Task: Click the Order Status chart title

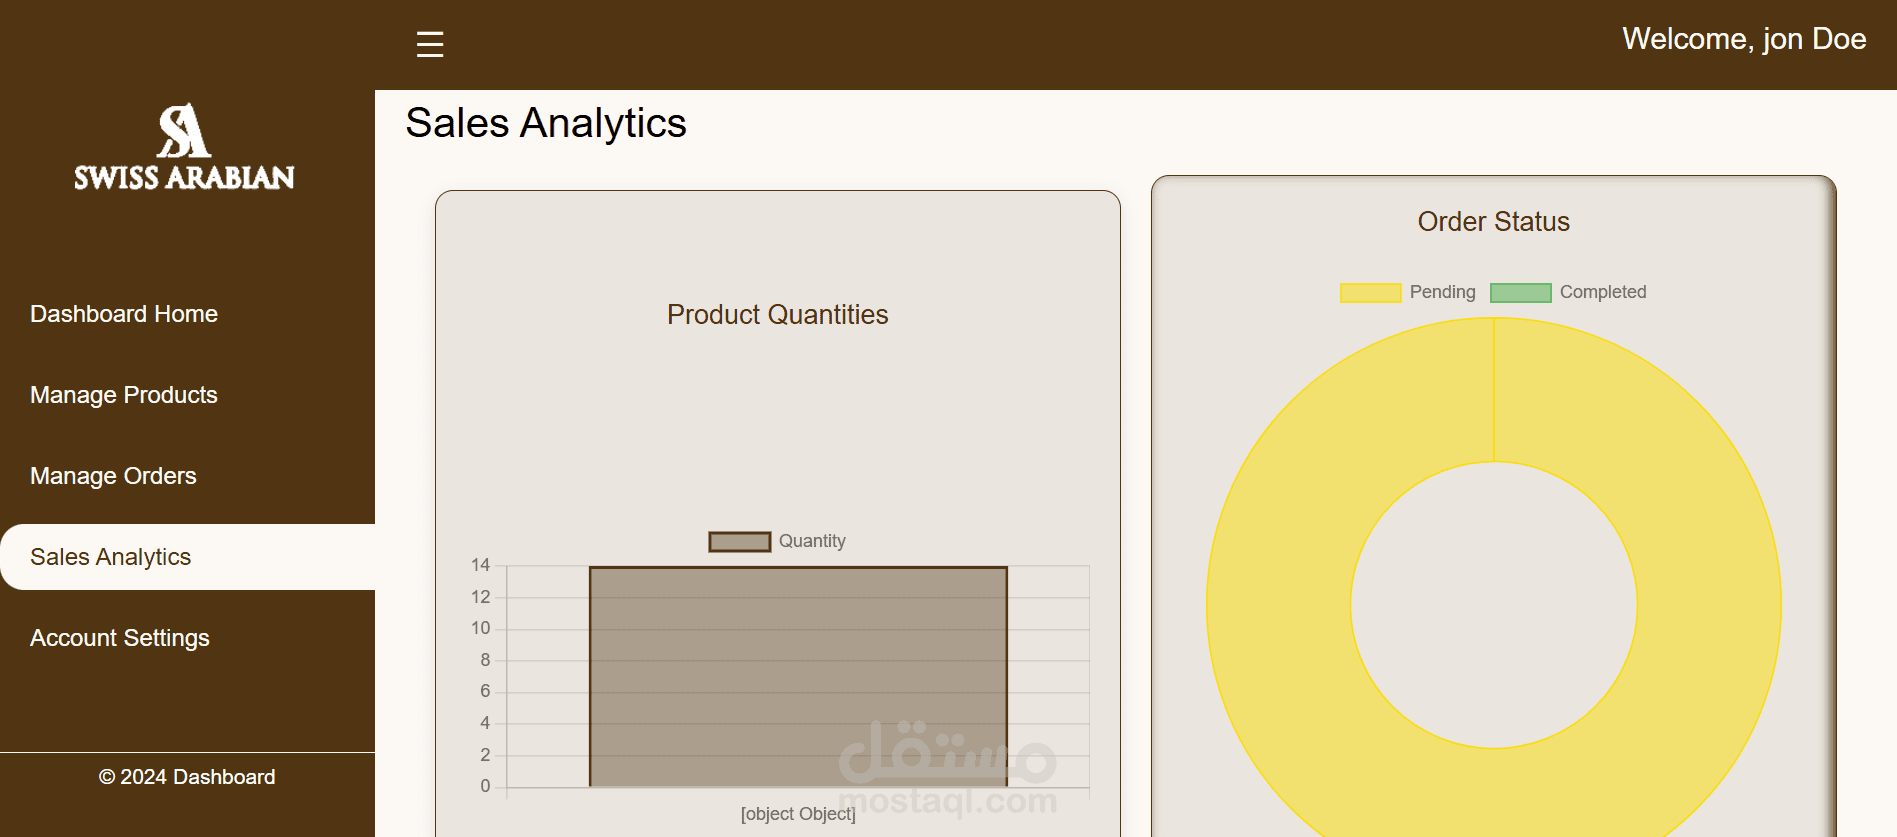Action: point(1493,222)
